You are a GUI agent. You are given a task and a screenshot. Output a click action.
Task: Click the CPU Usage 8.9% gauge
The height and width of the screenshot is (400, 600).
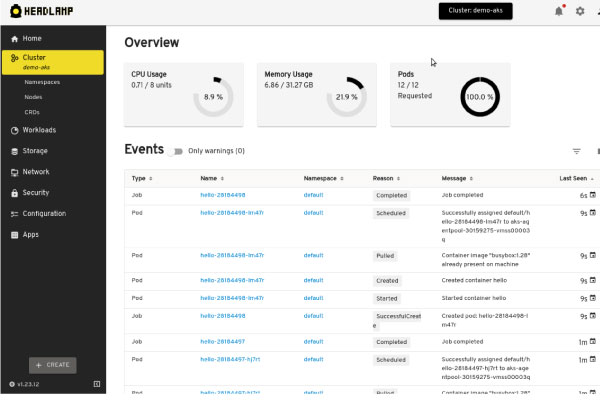pyautogui.click(x=213, y=97)
